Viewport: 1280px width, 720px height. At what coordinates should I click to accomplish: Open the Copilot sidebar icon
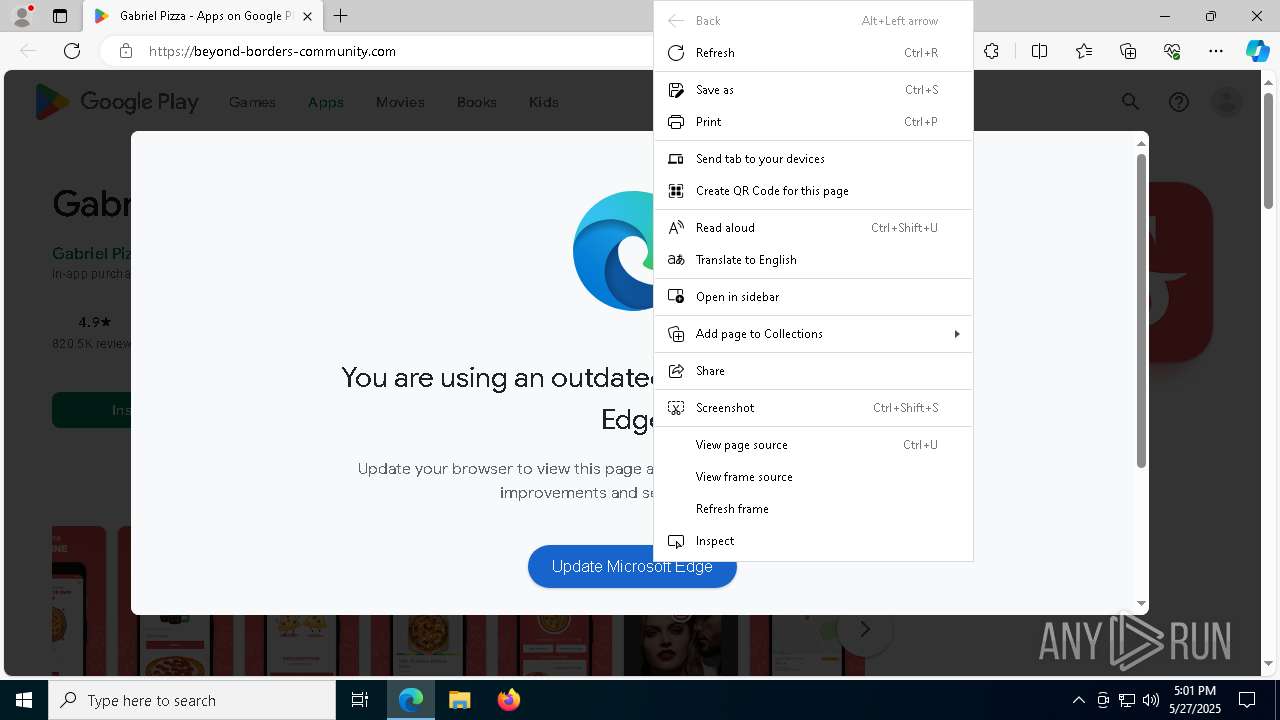[x=1257, y=51]
